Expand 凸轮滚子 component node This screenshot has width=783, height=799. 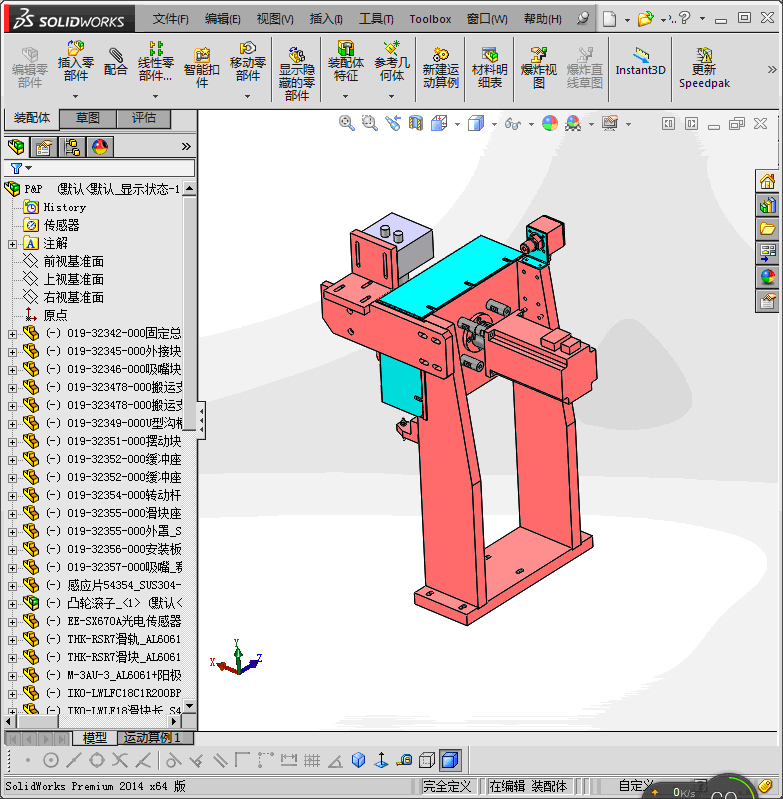(x=12, y=604)
